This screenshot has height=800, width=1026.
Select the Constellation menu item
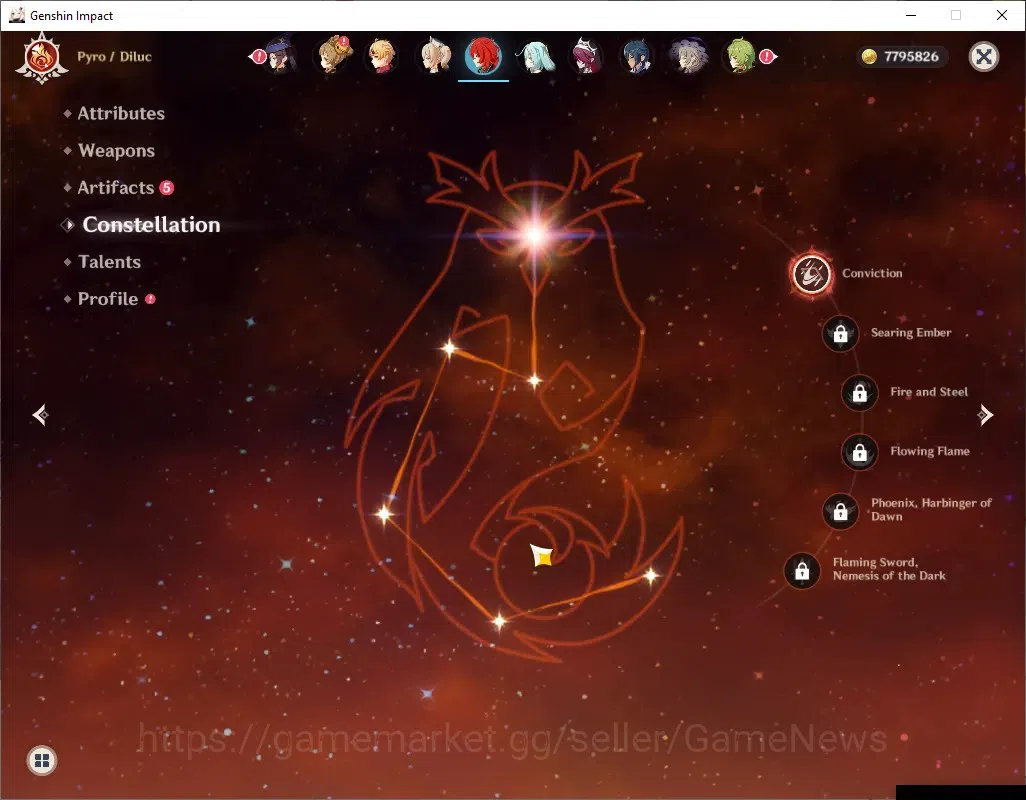coord(151,225)
